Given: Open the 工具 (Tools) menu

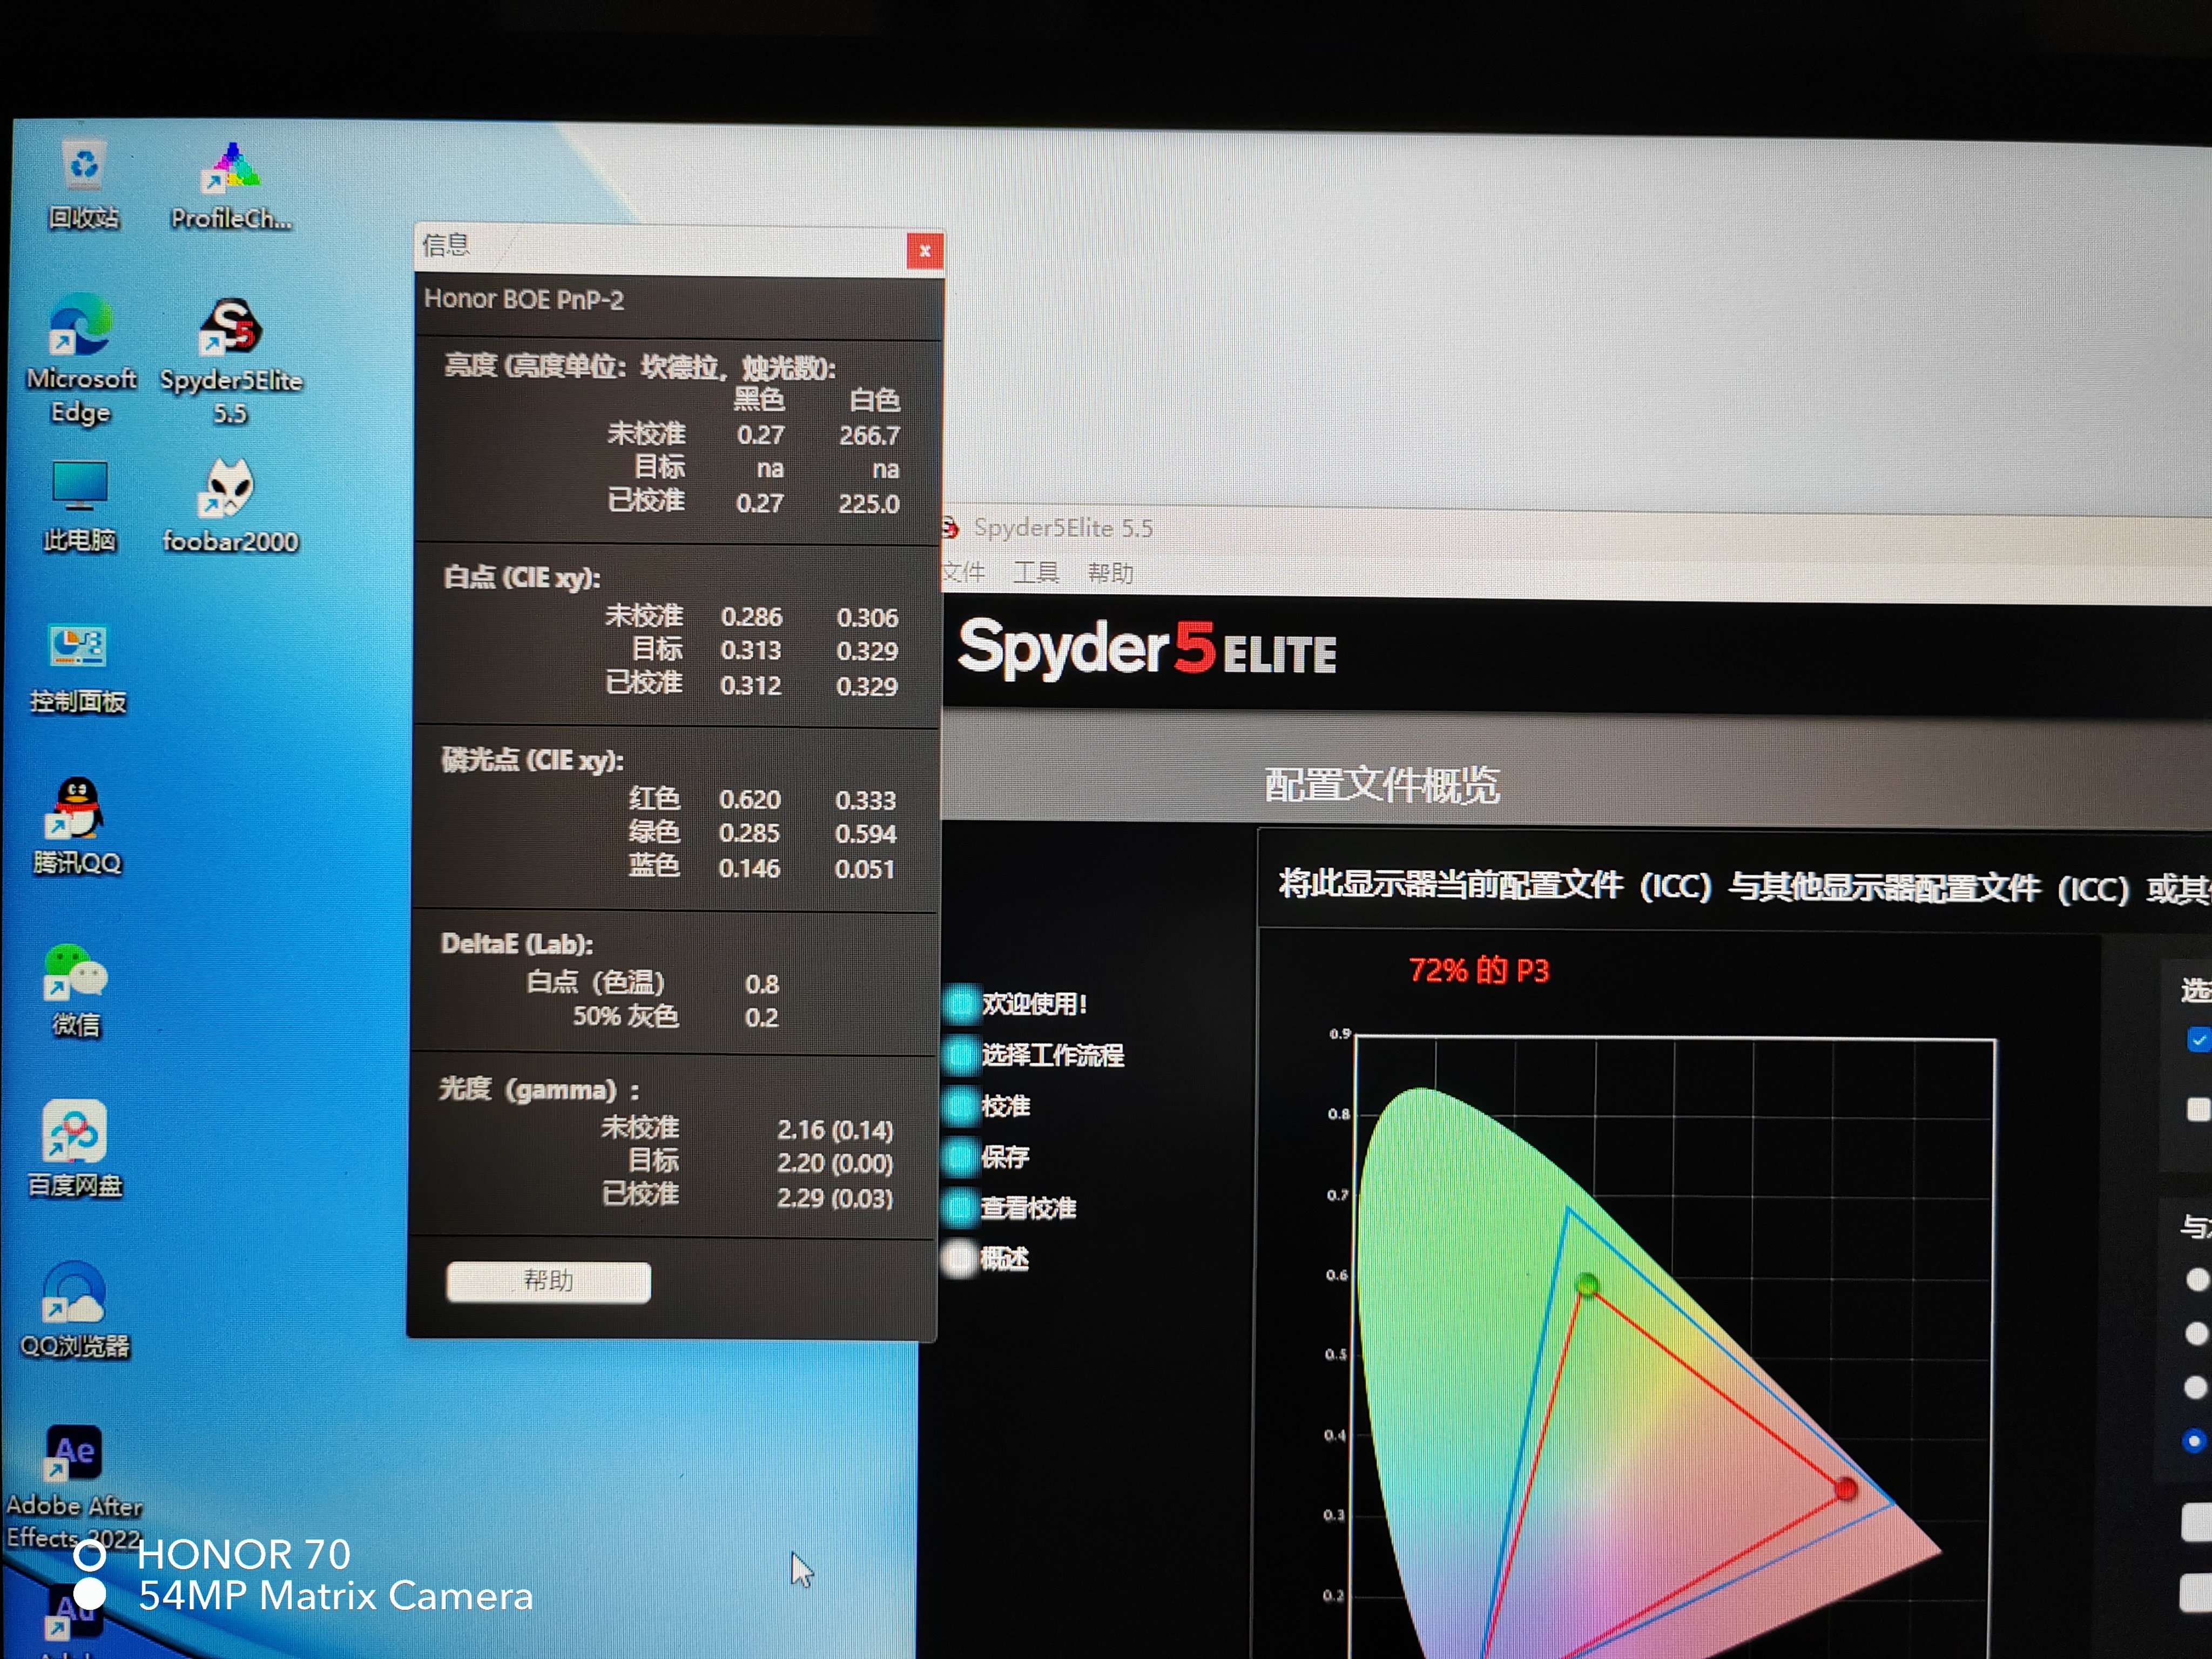Looking at the screenshot, I should point(1035,573).
